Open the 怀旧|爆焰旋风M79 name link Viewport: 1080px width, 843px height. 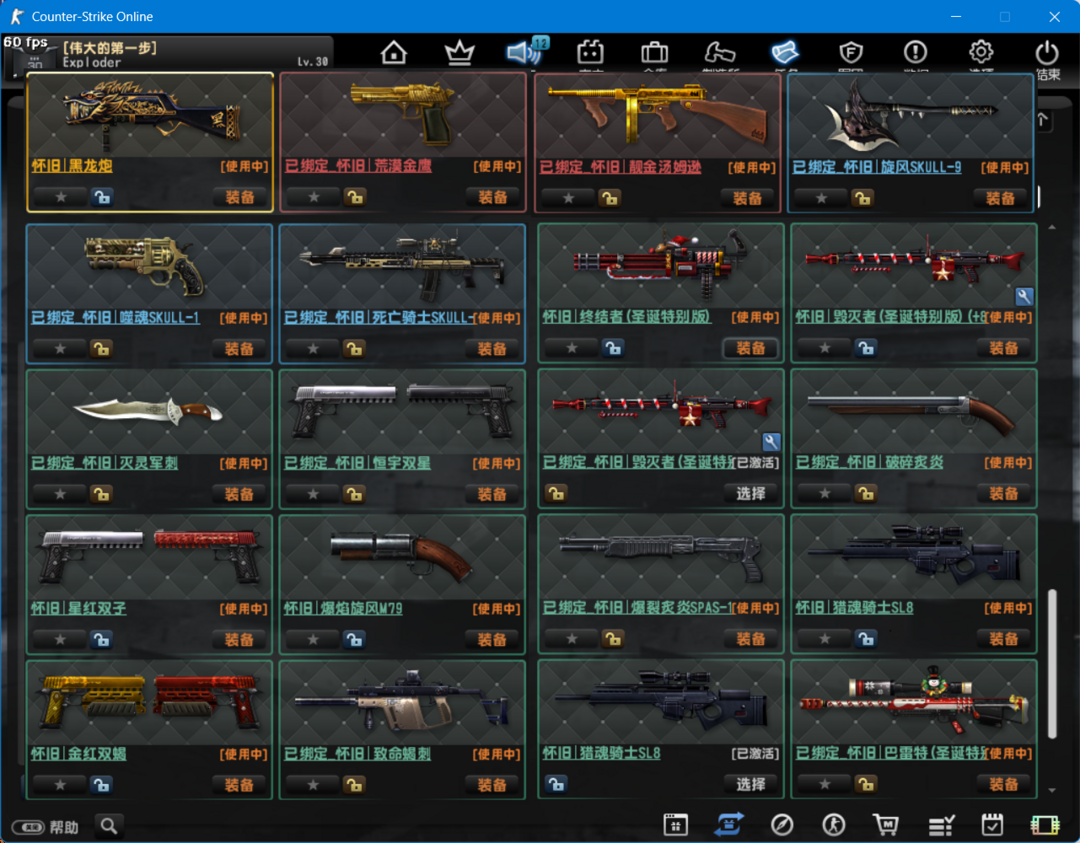(x=343, y=608)
